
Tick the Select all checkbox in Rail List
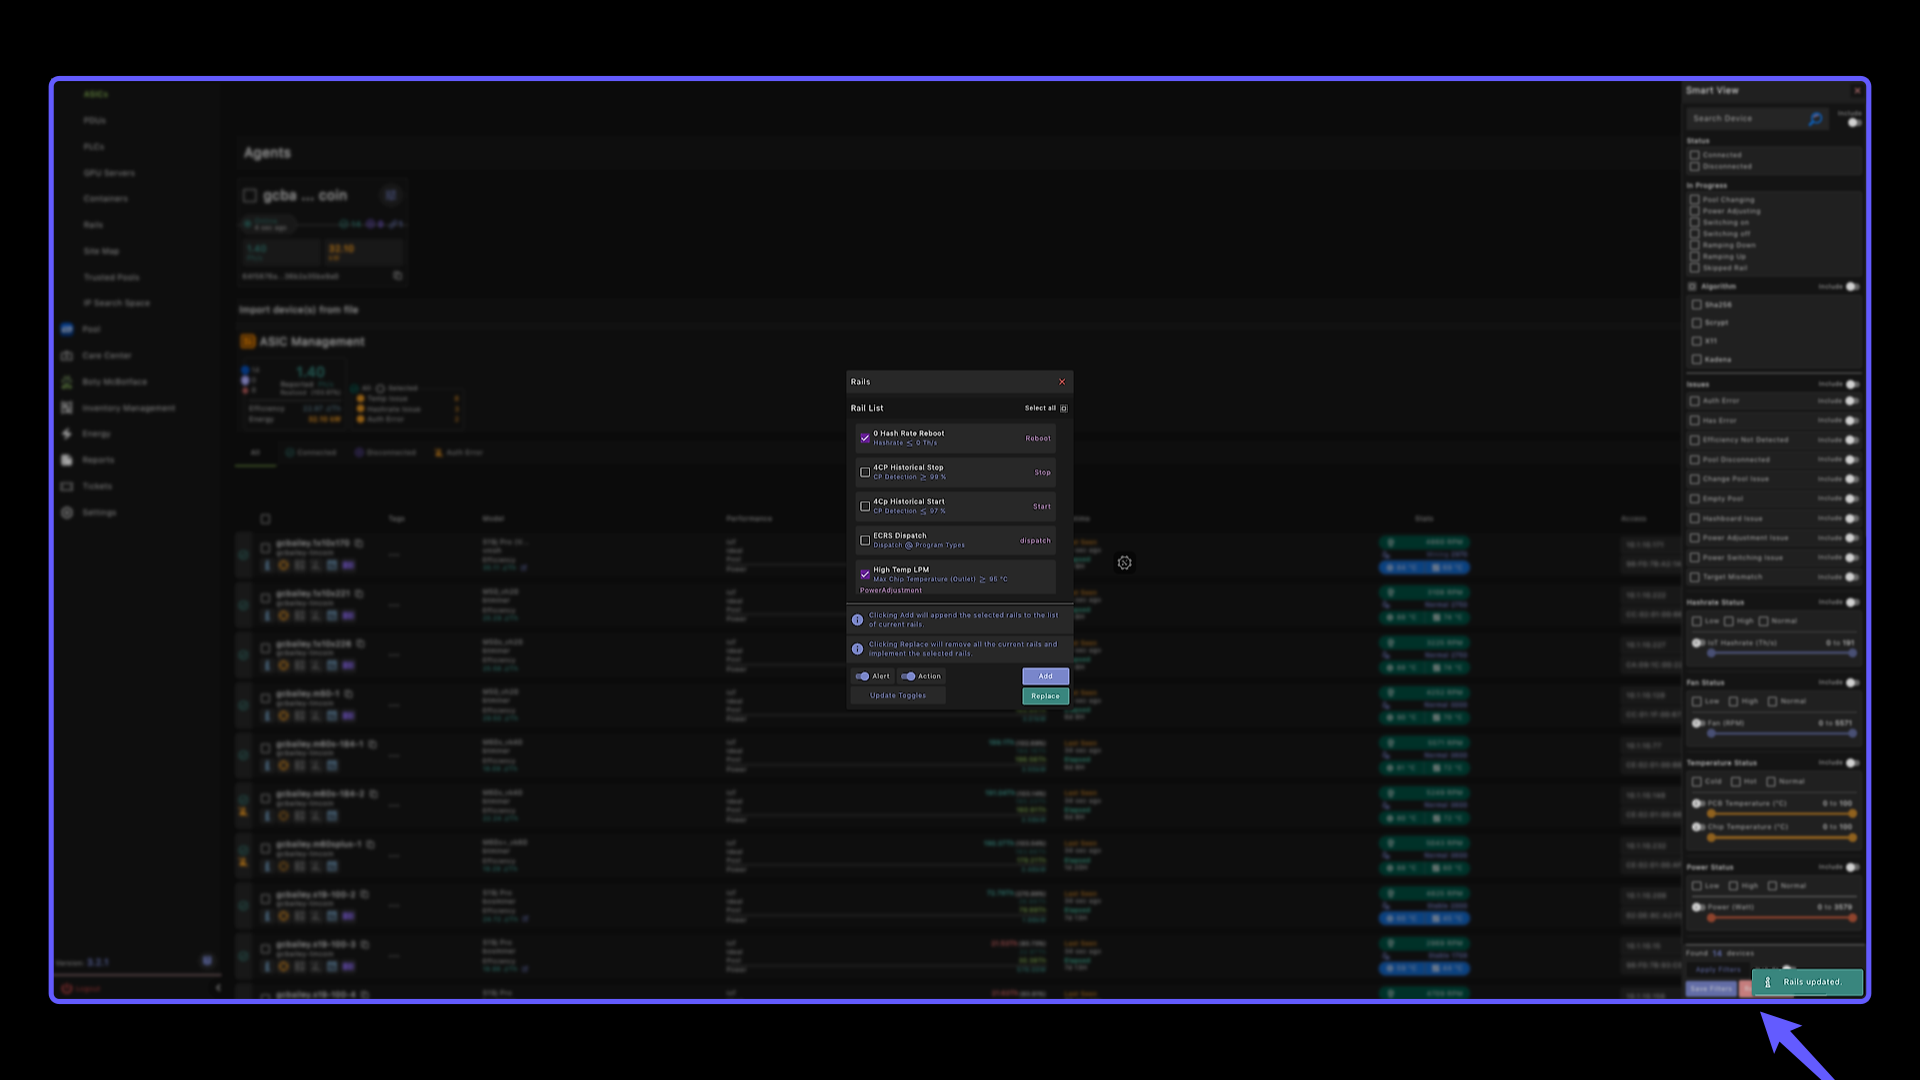[x=1064, y=408]
